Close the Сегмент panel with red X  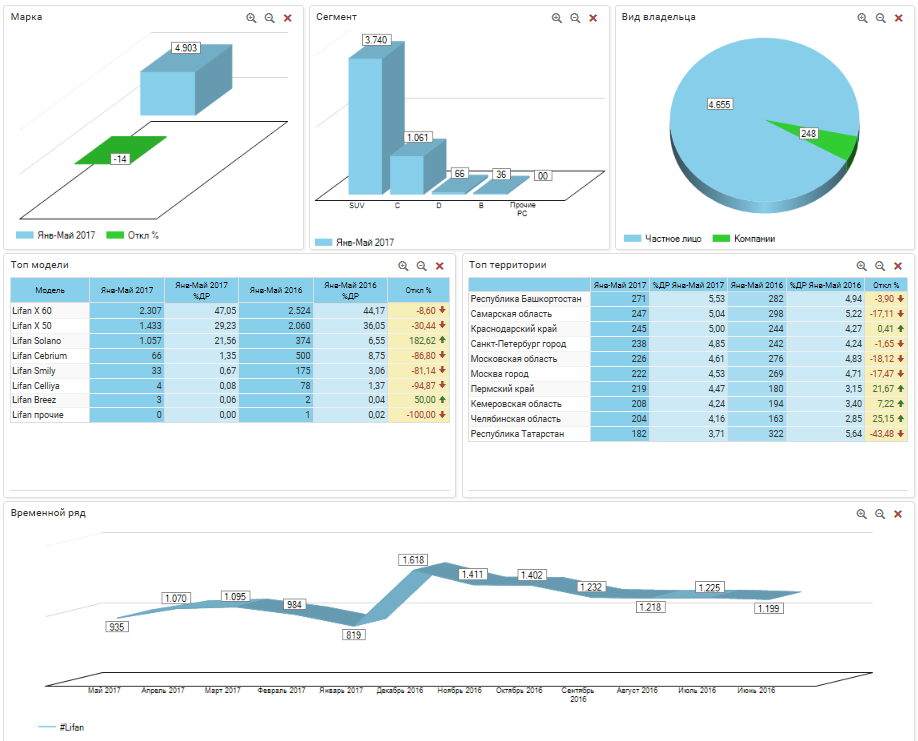pos(593,18)
